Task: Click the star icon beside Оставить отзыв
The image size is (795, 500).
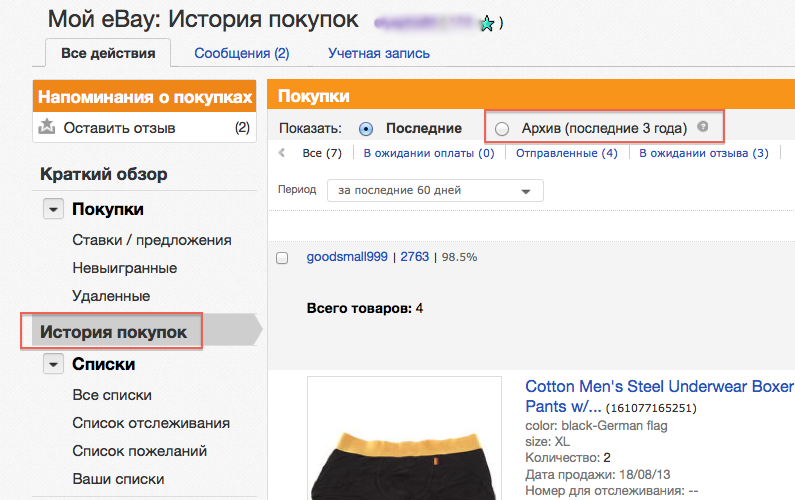Action: pos(47,126)
